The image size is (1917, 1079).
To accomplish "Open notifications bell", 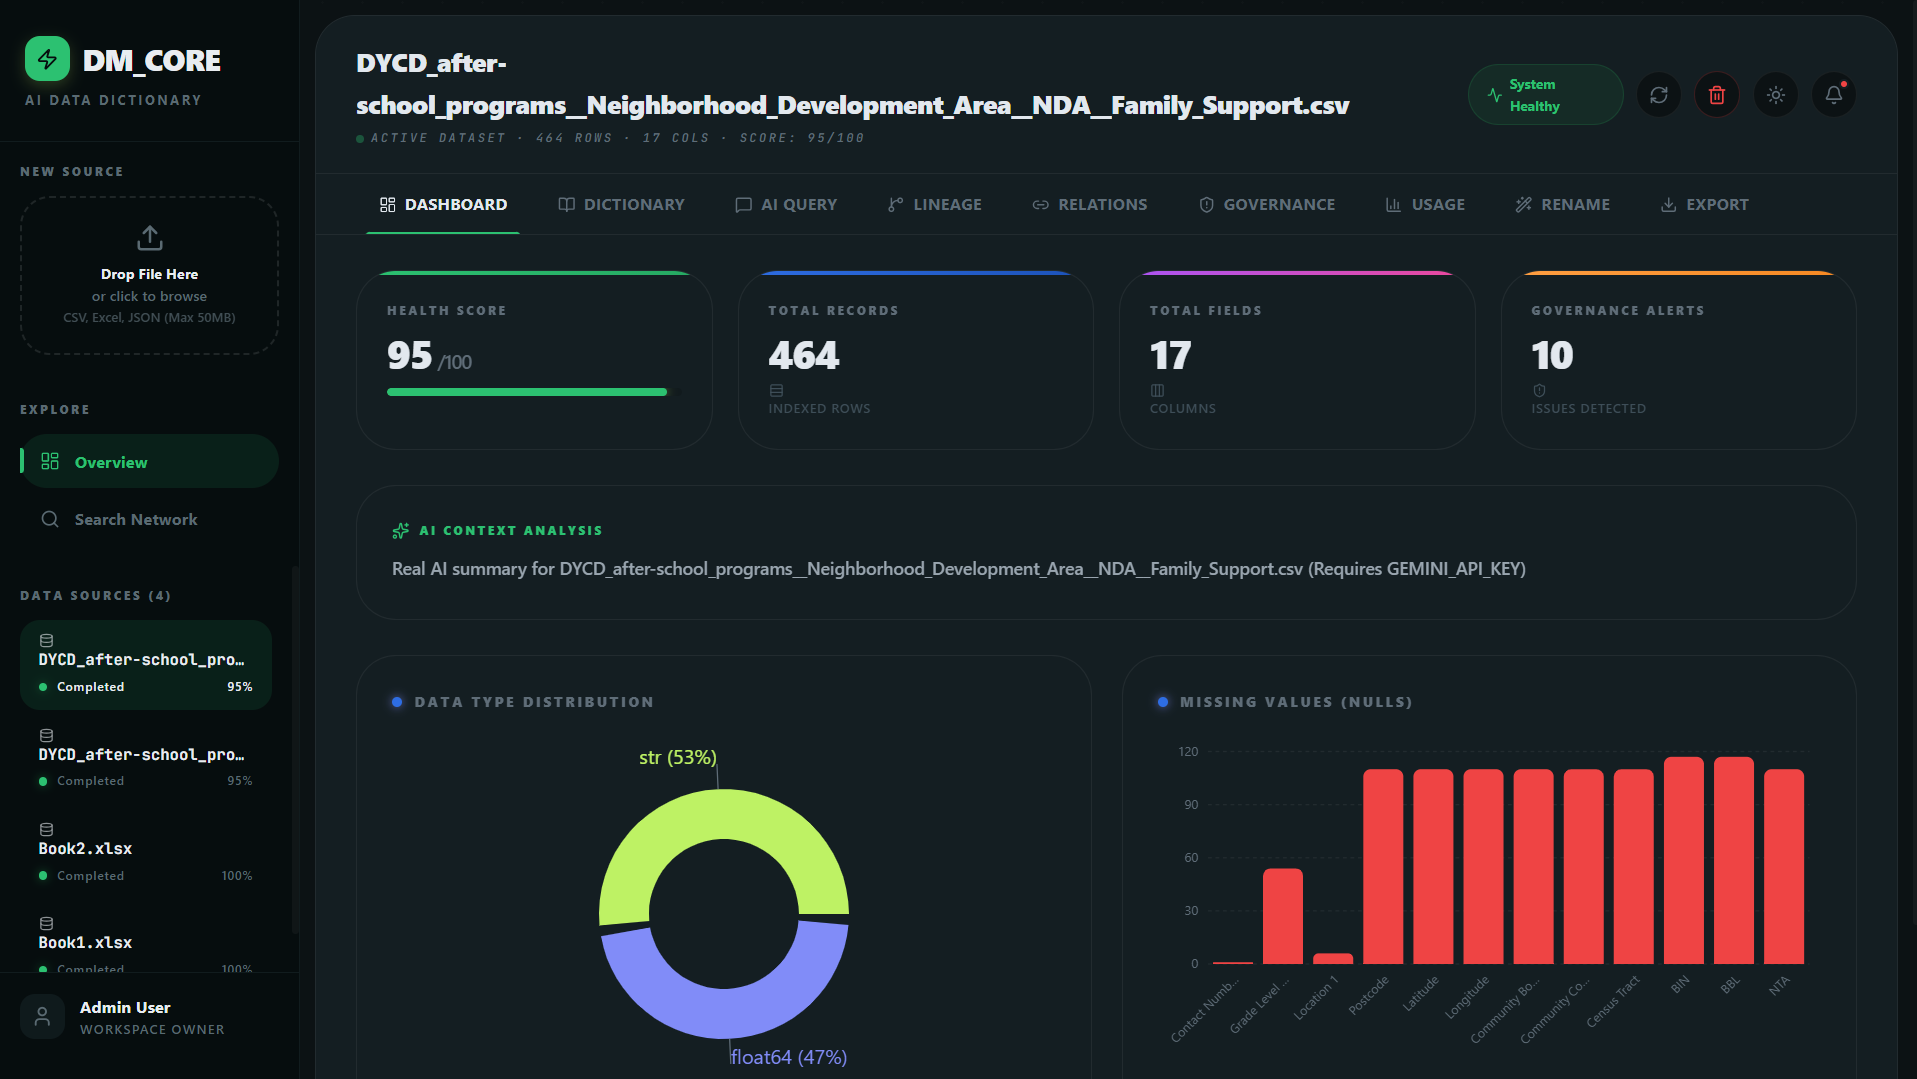I will (x=1834, y=95).
